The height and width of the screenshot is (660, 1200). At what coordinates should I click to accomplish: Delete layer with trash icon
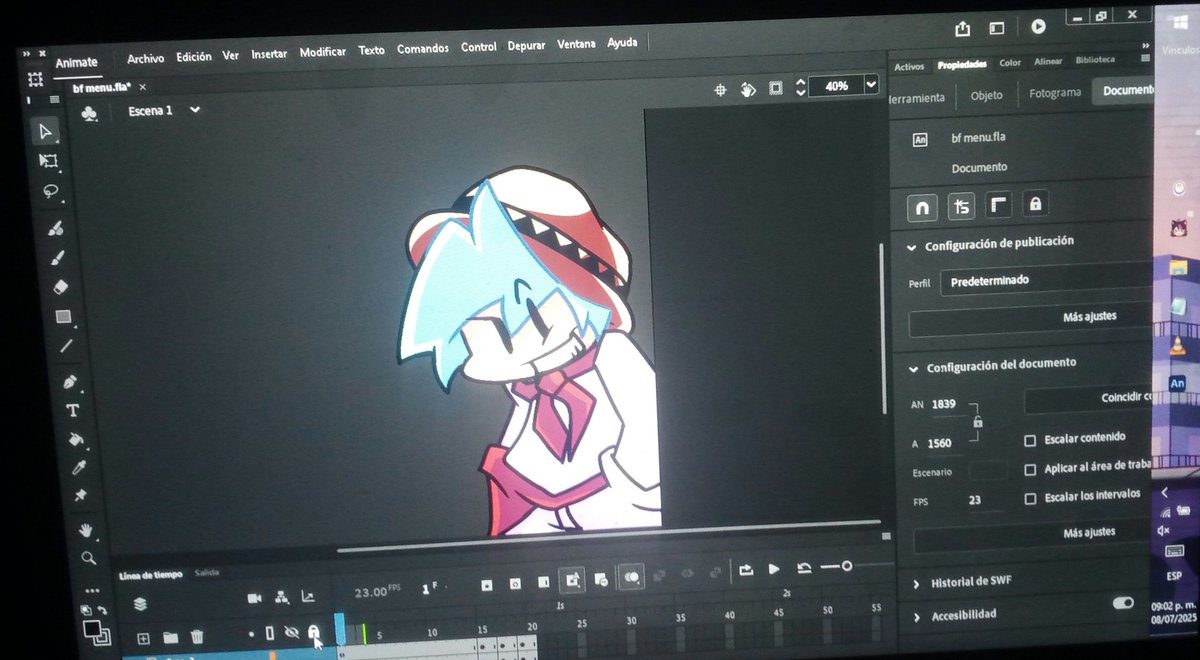(197, 636)
